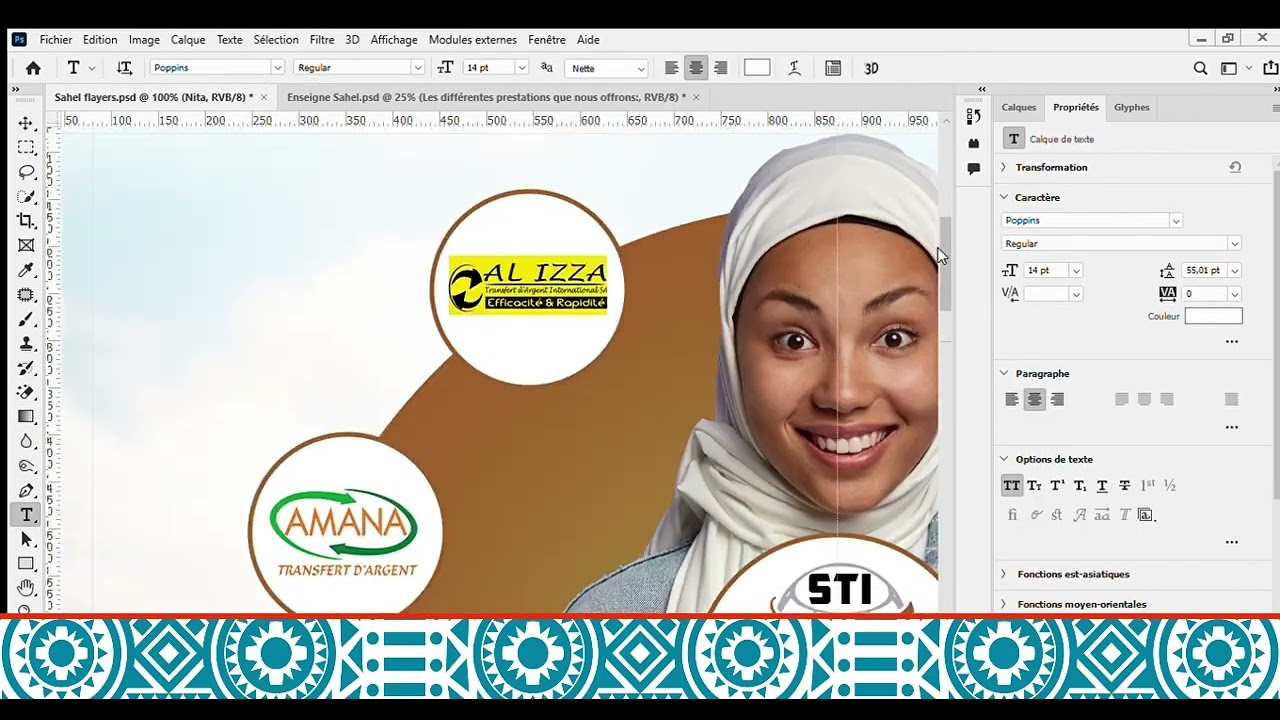Click Couleur swatch in Properties panel

pos(1214,316)
